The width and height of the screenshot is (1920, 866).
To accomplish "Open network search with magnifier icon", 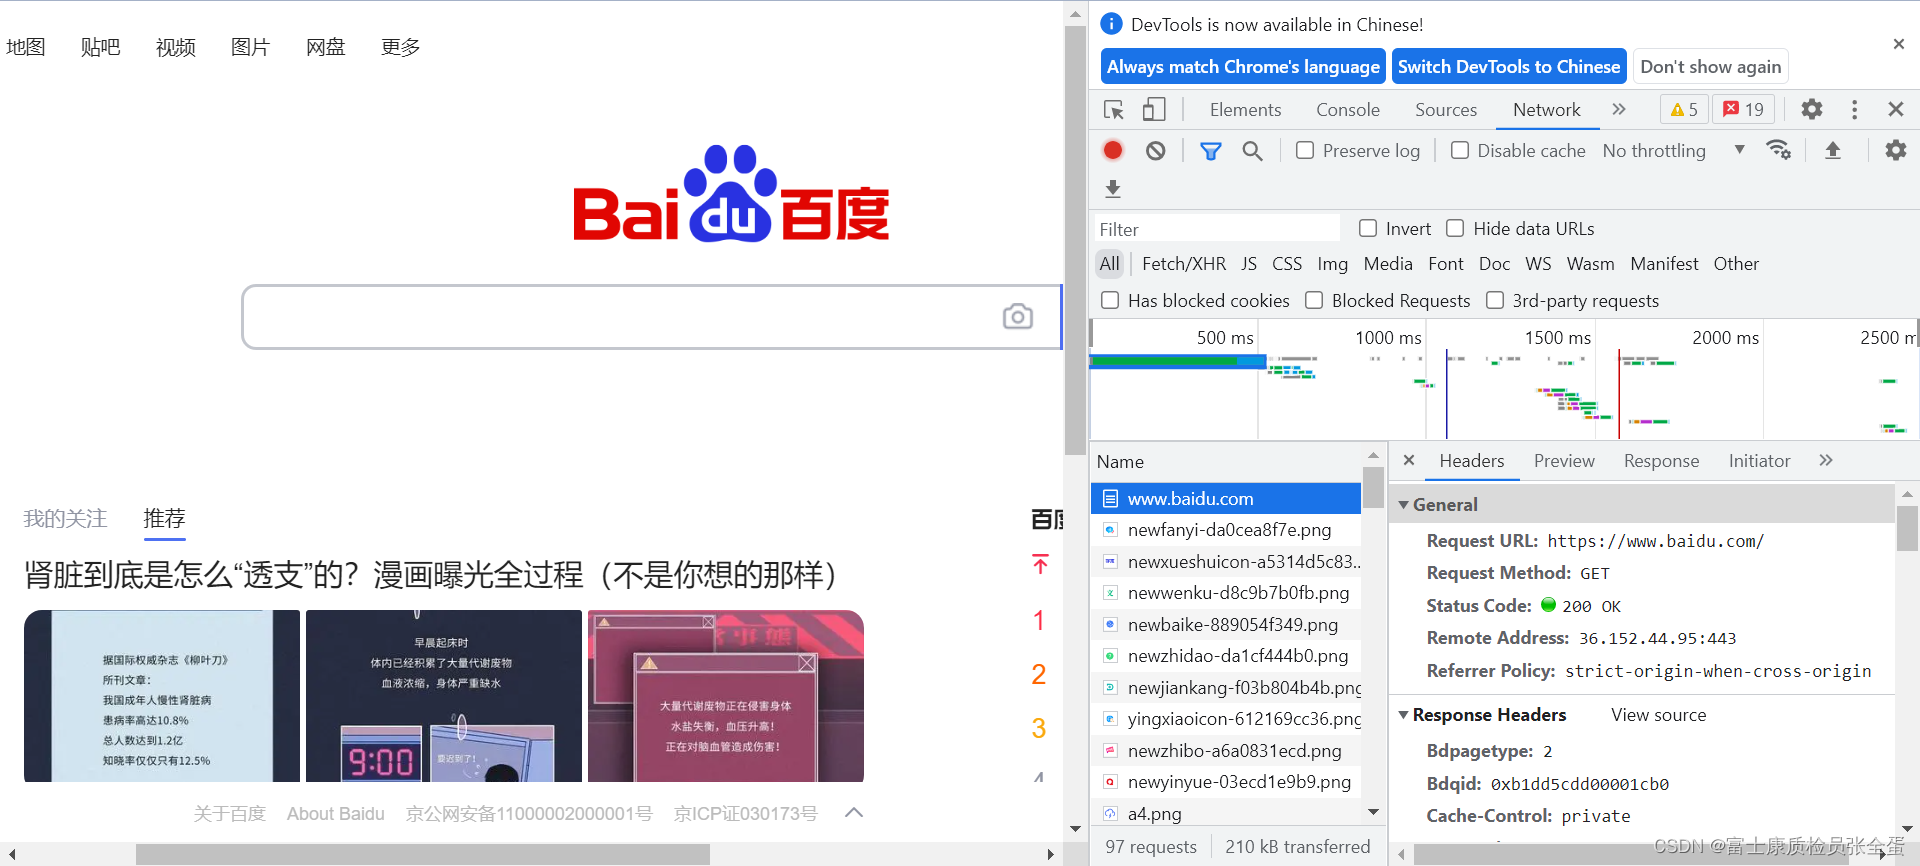I will [1252, 151].
